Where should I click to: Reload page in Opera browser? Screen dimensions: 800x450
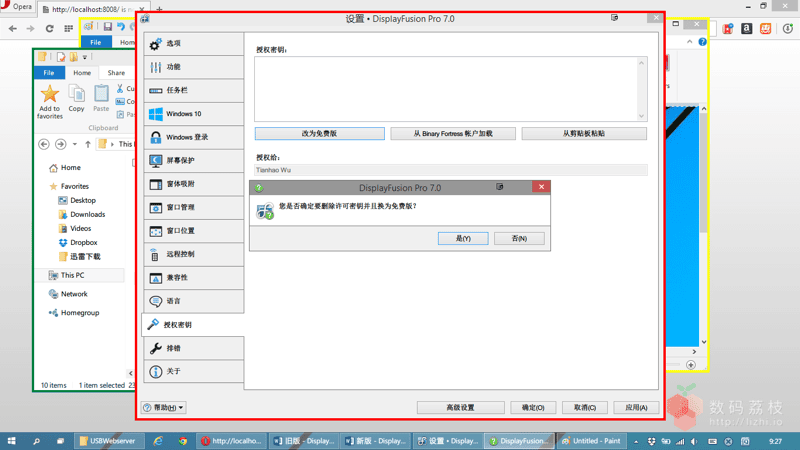point(49,29)
